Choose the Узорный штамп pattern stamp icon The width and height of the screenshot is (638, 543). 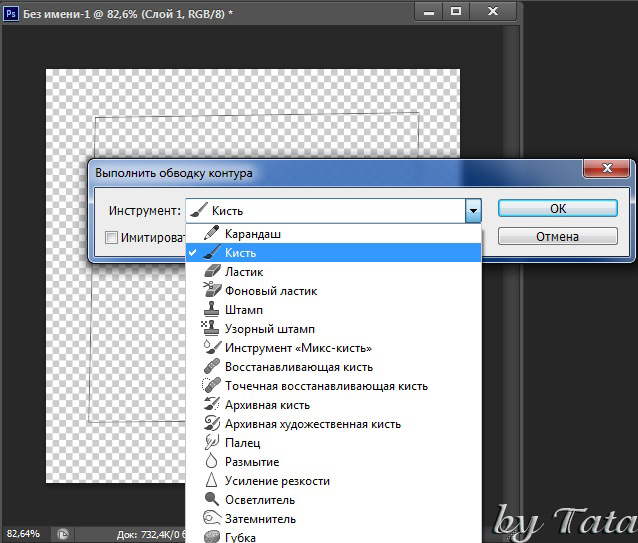[210, 328]
